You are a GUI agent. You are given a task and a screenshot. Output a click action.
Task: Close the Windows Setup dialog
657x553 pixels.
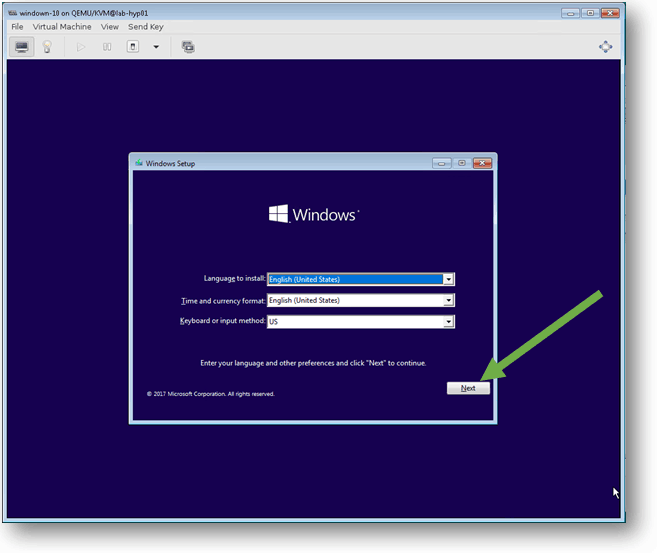(x=482, y=163)
